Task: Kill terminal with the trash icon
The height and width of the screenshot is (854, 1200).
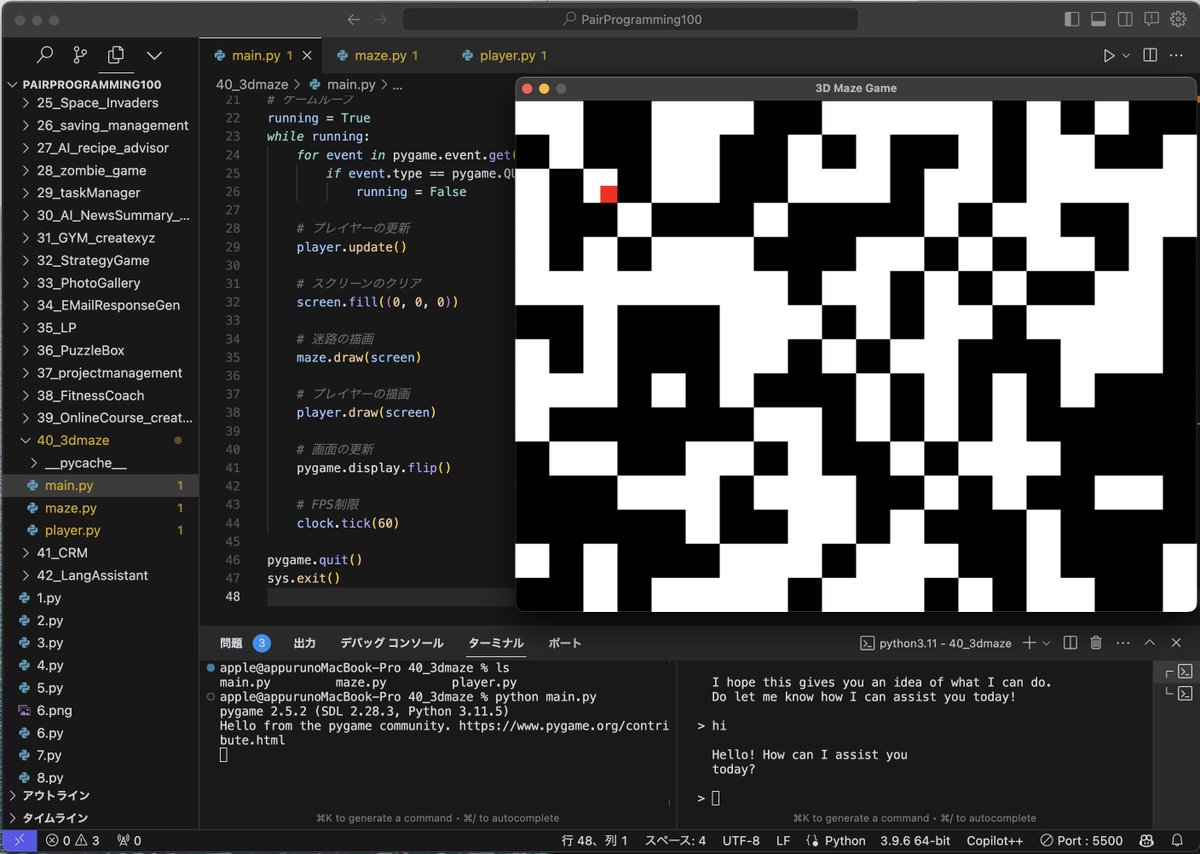Action: click(1096, 643)
